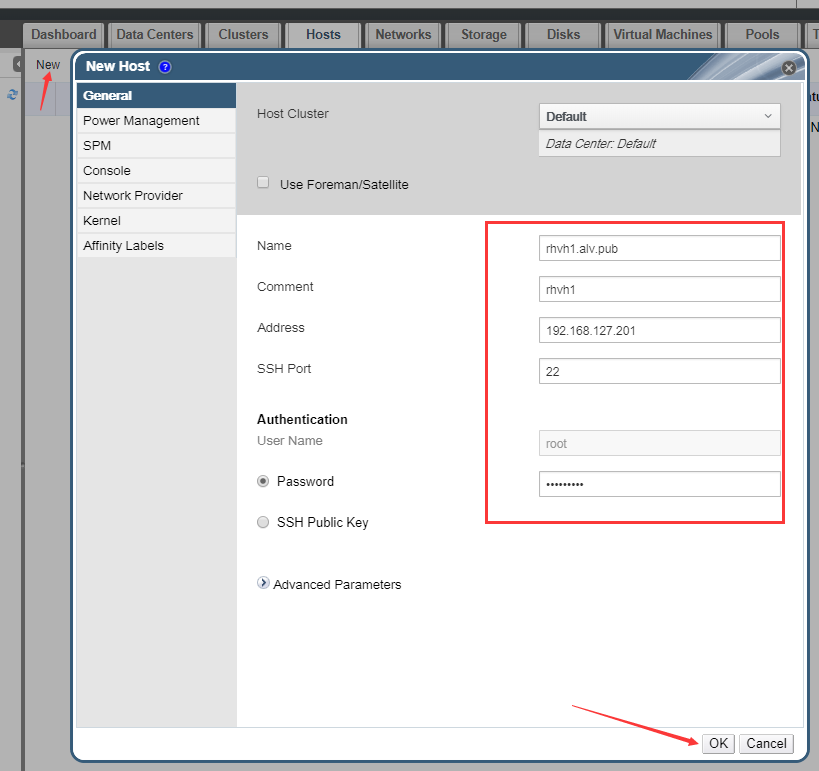
Task: Open Network Provider section
Action: [x=156, y=196]
